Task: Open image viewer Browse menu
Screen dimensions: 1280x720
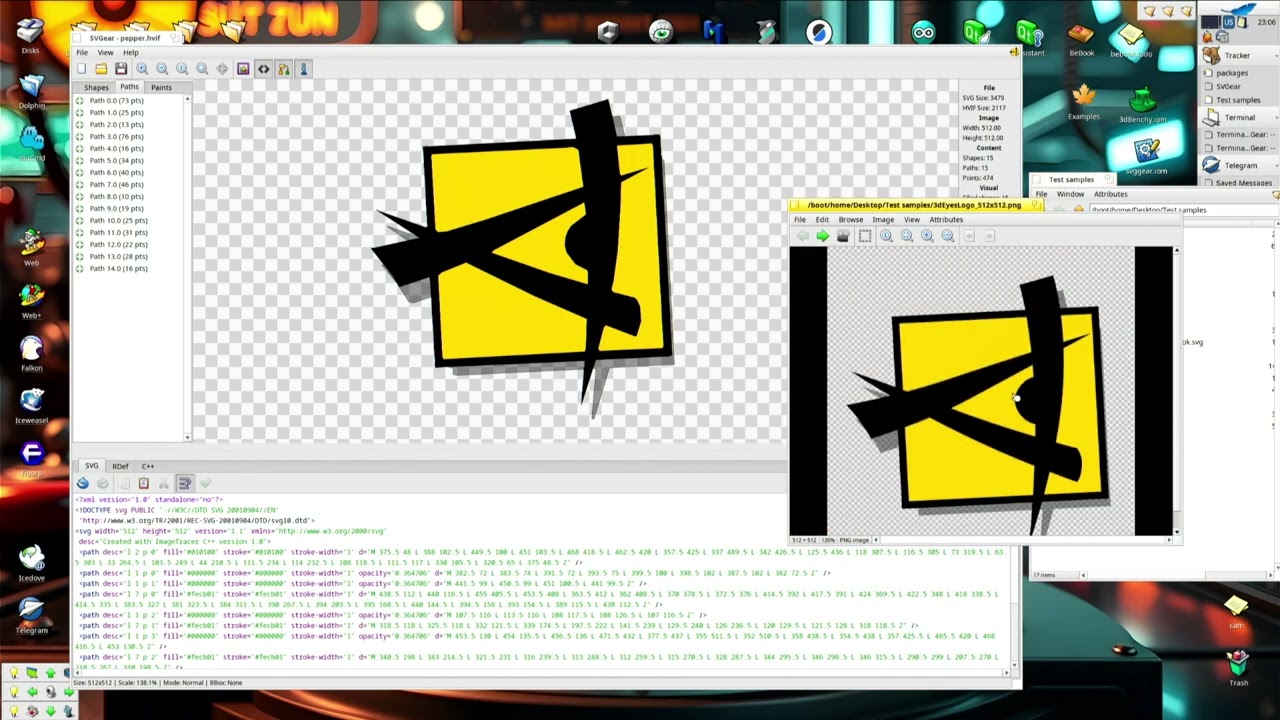Action: (x=850, y=220)
